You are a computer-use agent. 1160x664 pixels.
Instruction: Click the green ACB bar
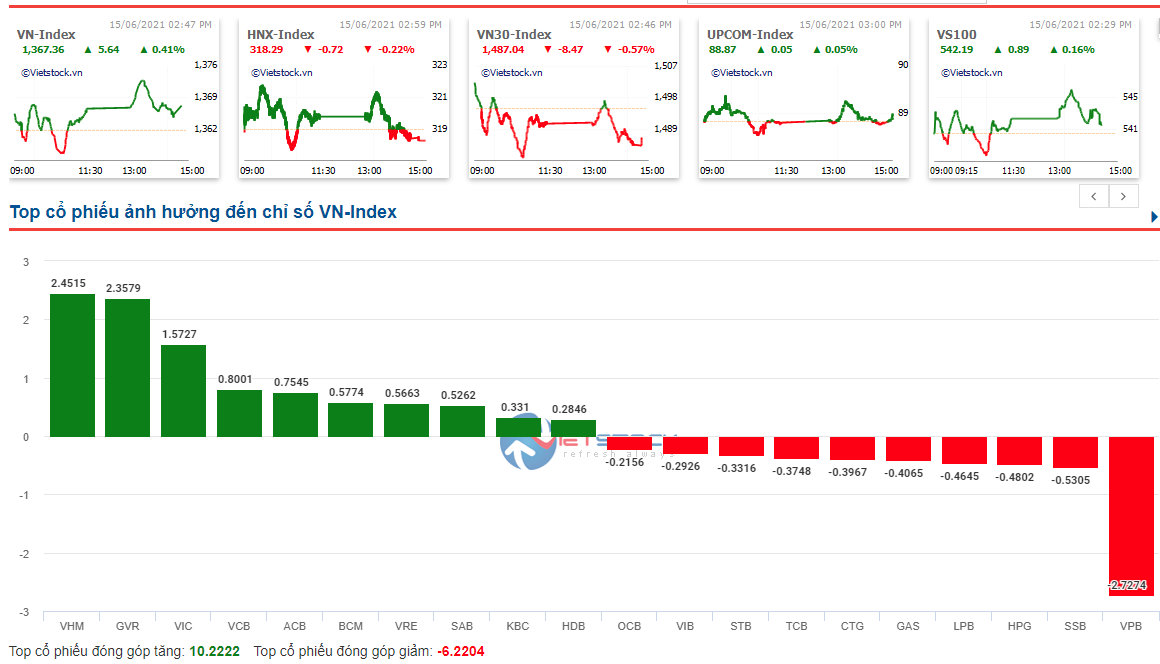[x=295, y=415]
